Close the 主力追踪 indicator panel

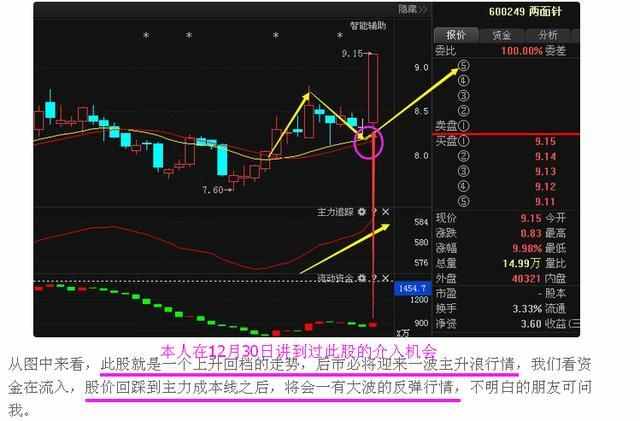click(387, 213)
